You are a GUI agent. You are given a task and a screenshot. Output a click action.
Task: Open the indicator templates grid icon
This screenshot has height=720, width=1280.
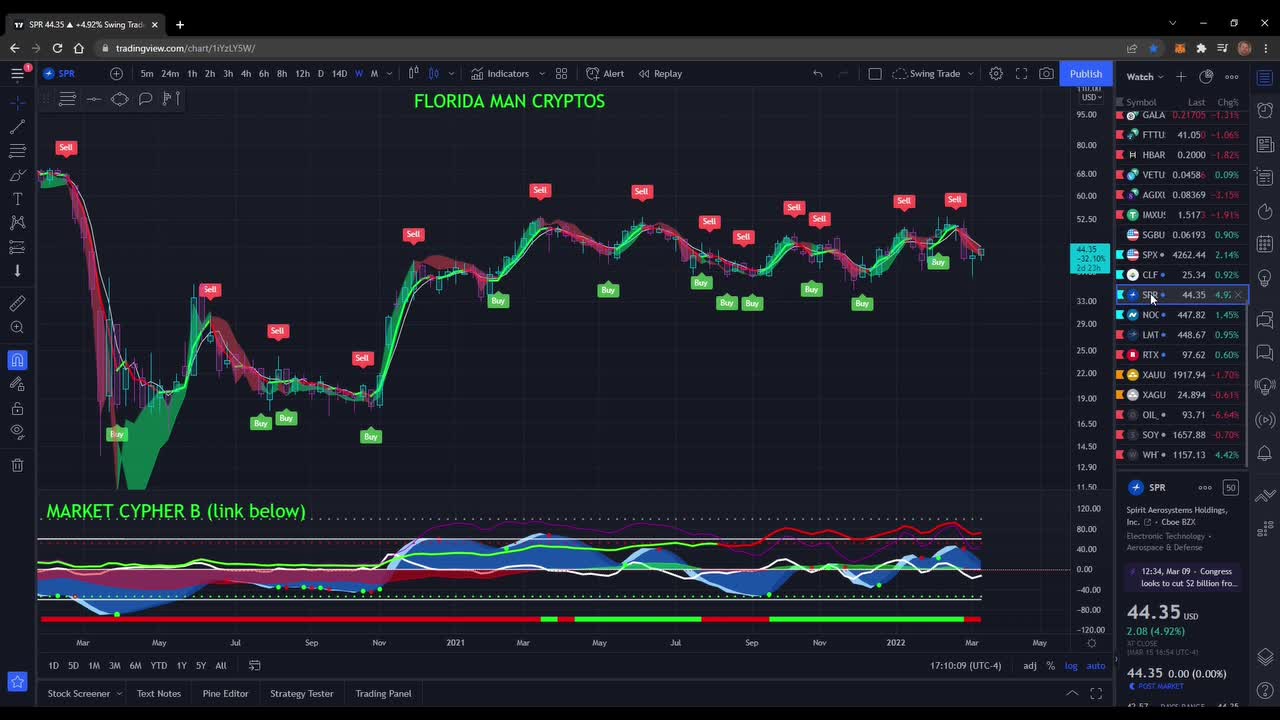pyautogui.click(x=561, y=73)
